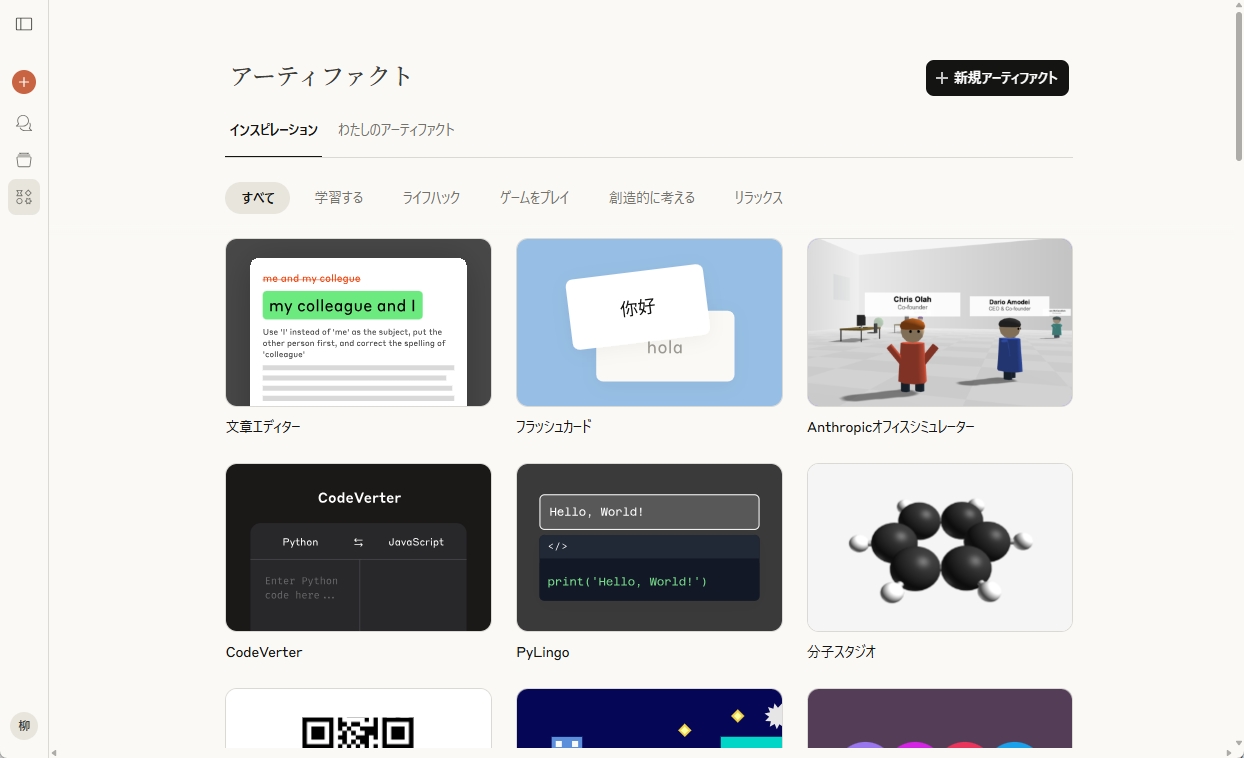Viewport: 1244px width, 758px height.
Task: Open the projects icon in the sidebar
Action: 24,160
